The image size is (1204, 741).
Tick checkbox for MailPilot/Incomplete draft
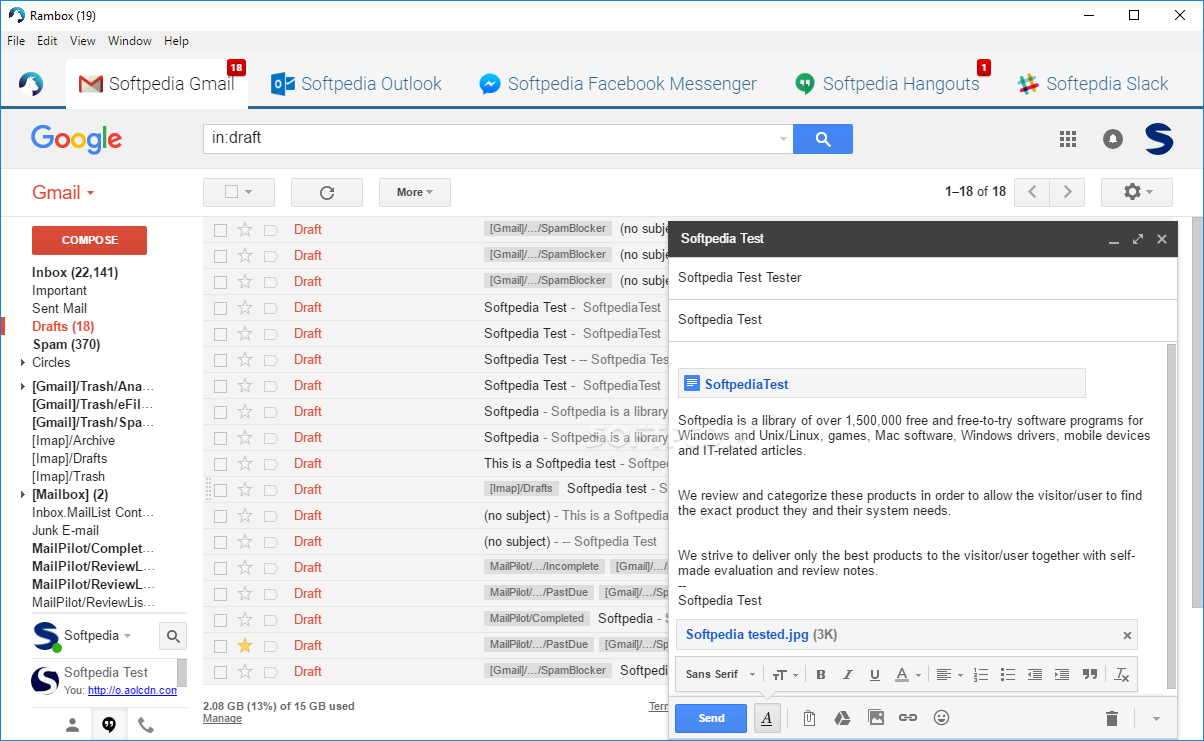click(220, 568)
